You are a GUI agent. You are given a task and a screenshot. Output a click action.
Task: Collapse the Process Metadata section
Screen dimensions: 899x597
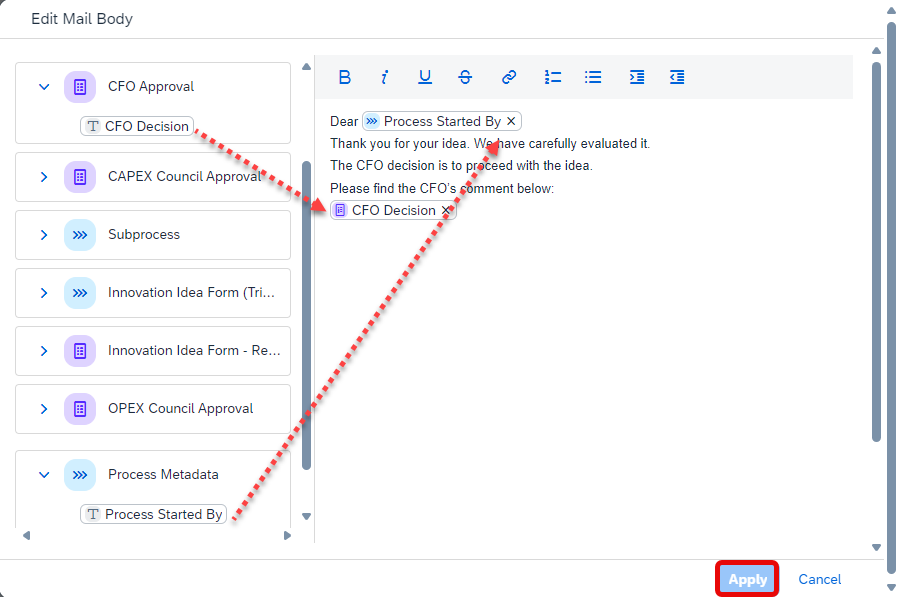44,475
